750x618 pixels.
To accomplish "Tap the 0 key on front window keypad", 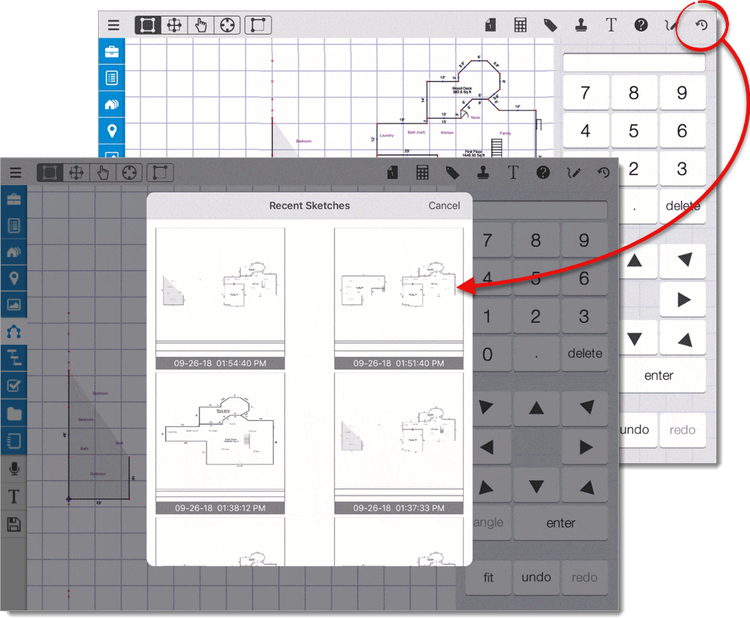I will point(487,354).
